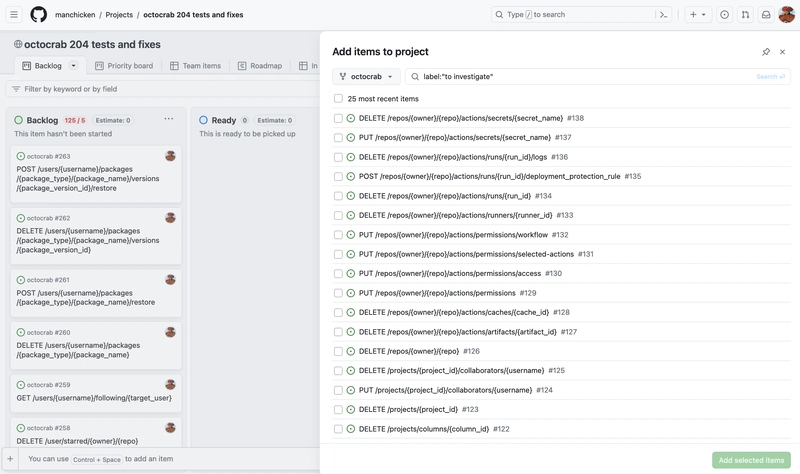This screenshot has width=800, height=474.
Task: Tick checkbox for DELETE /repos/{owner}/{repo} #126
Action: 338,351
